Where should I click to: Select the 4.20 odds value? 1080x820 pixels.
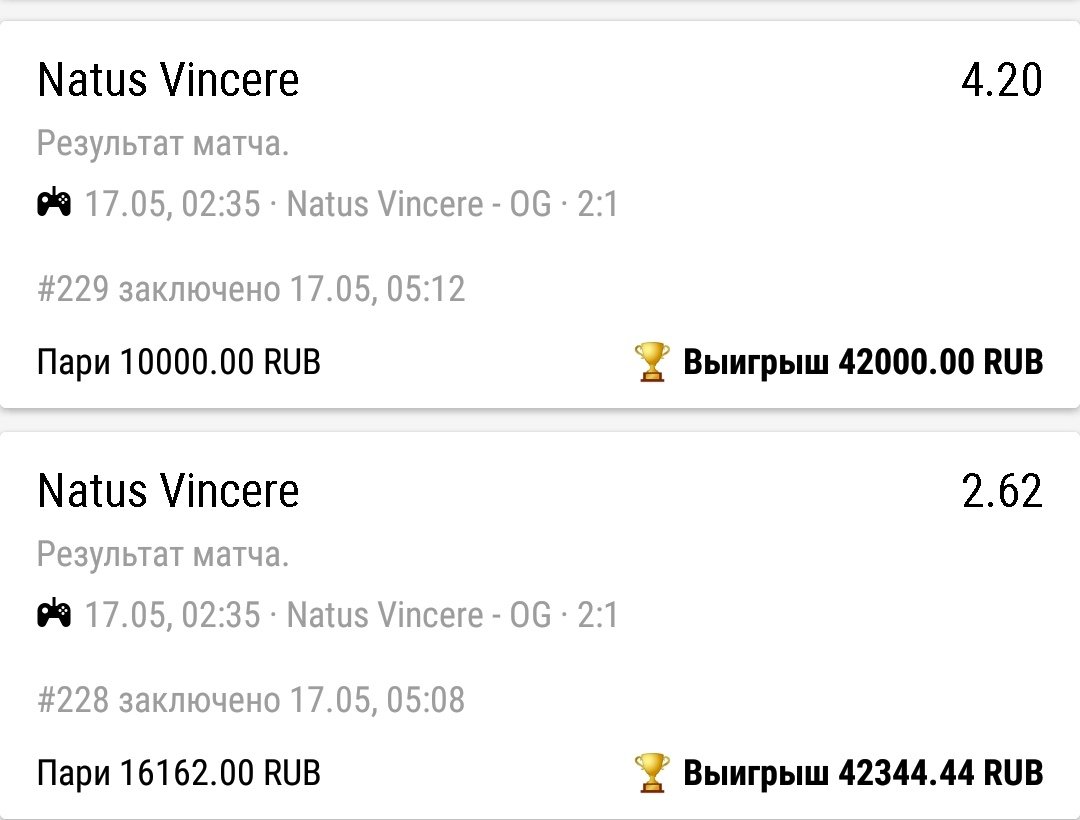(1001, 81)
